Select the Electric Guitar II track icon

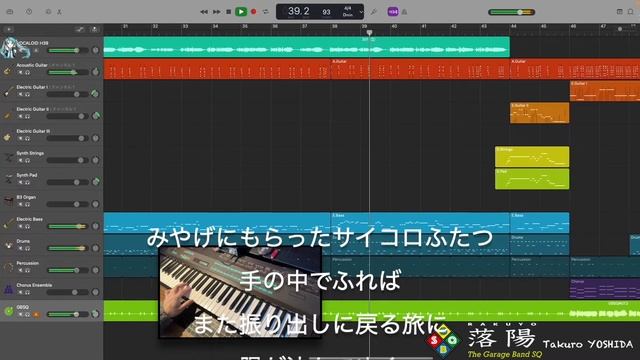coord(8,116)
